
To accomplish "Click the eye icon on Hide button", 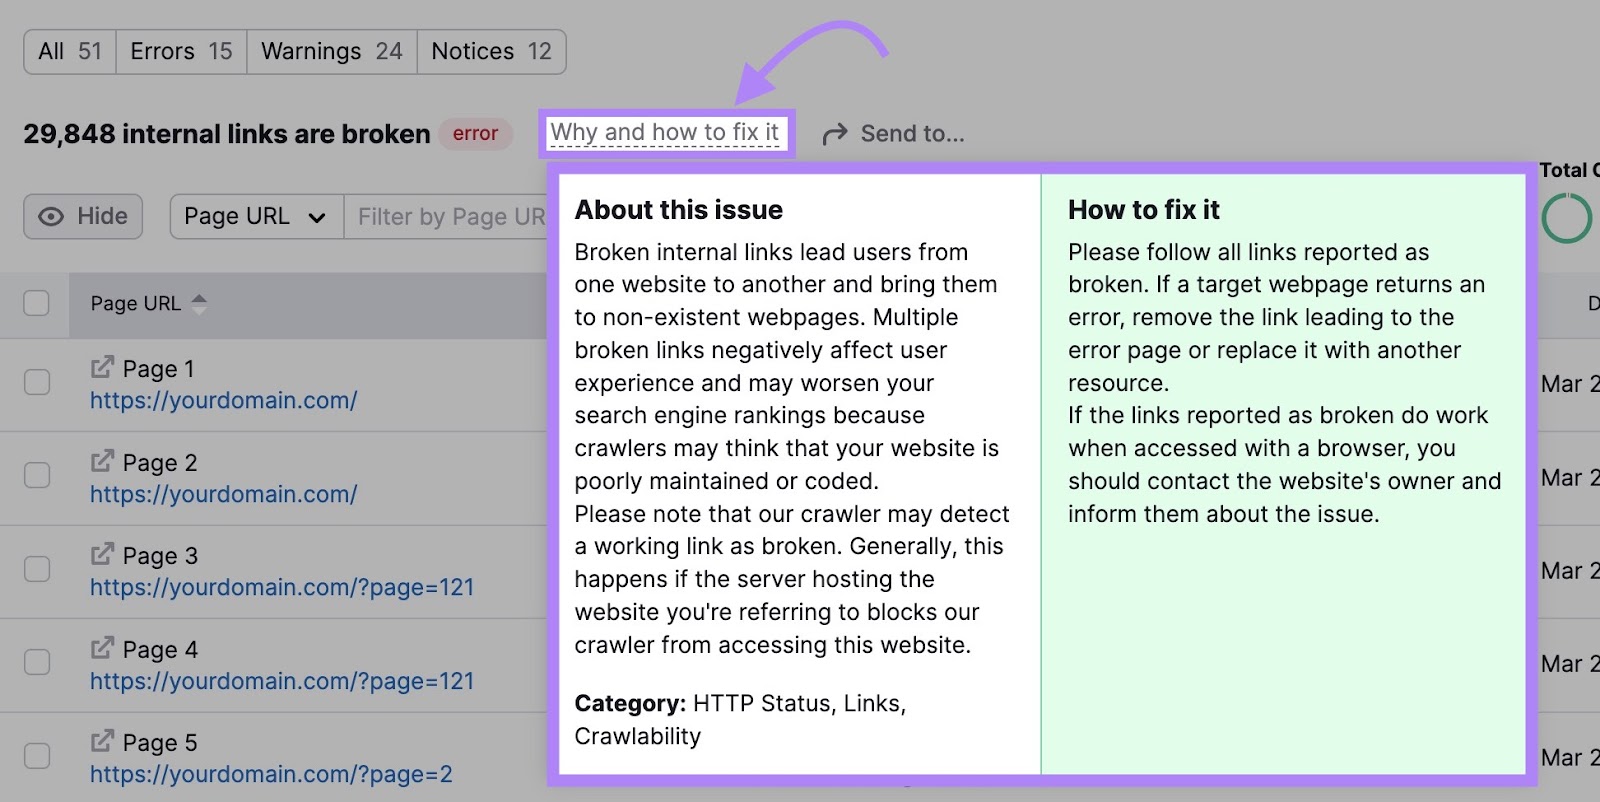I will tap(51, 216).
